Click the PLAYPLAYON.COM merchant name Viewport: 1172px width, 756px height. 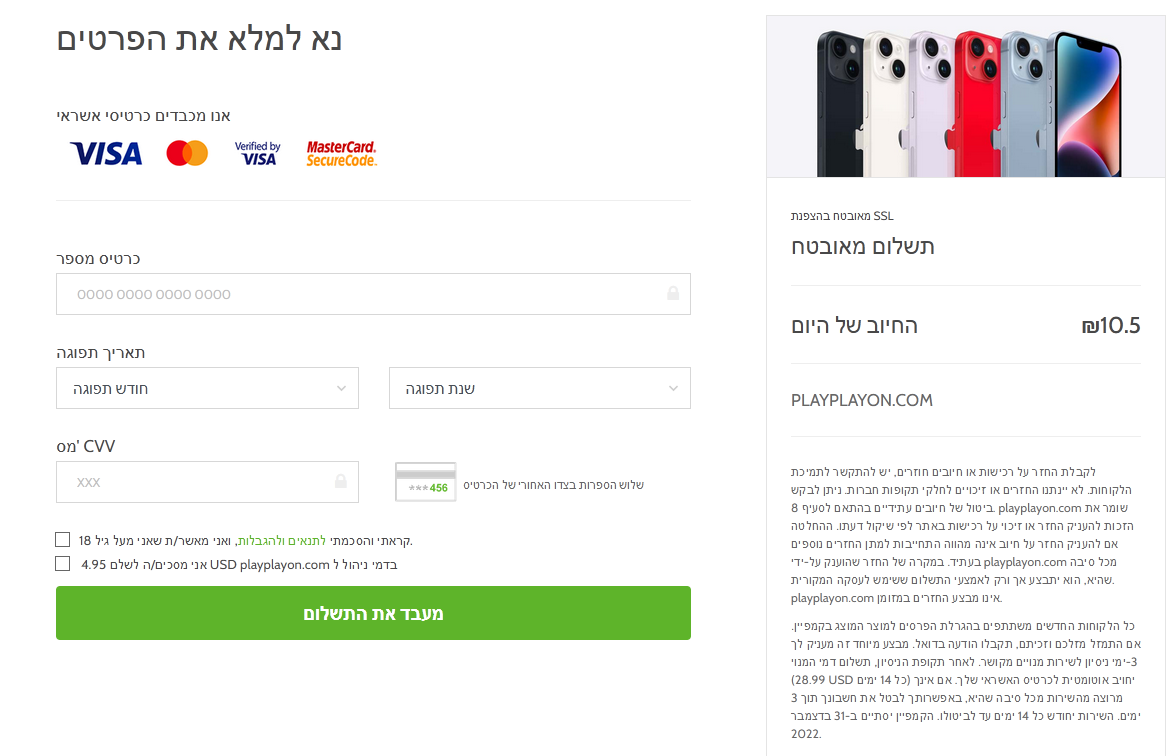pyautogui.click(x=861, y=400)
